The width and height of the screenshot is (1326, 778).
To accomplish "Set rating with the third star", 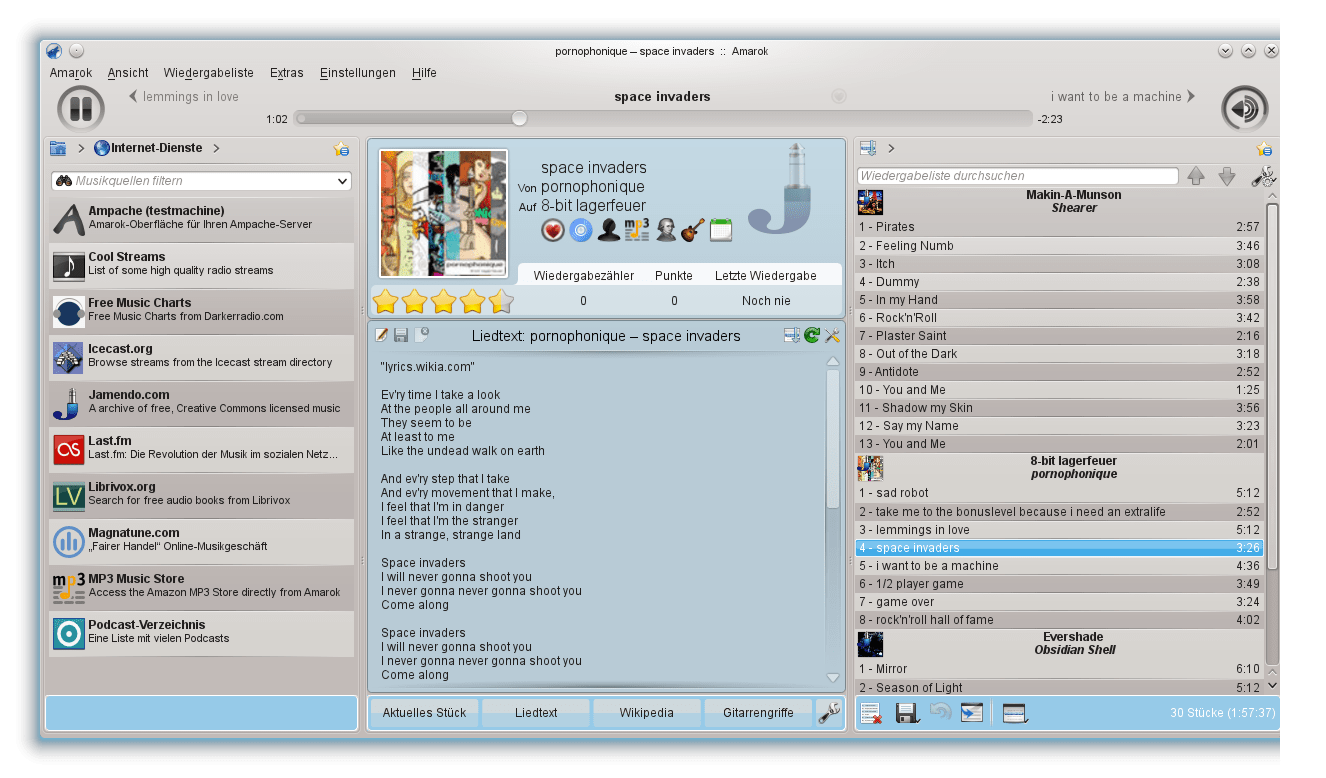I will coord(443,301).
